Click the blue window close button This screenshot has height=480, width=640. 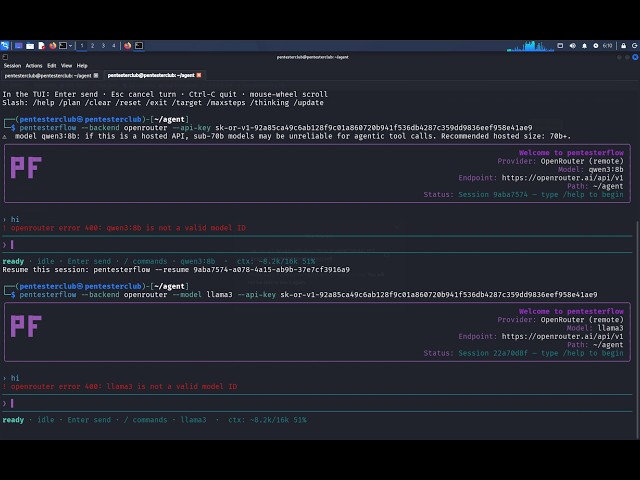pos(635,58)
